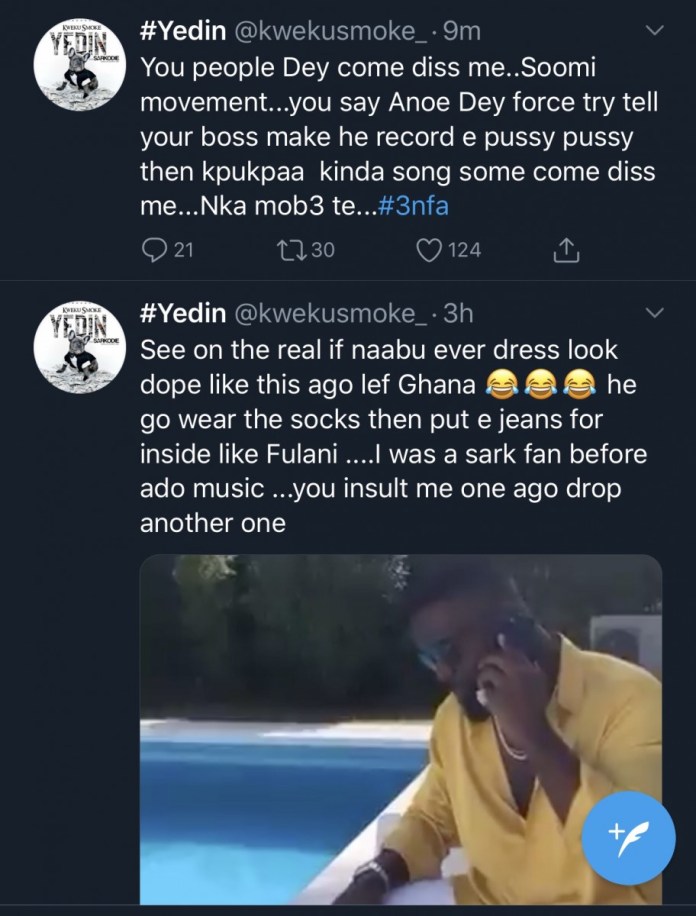Expand the chevron menu on the 9m tweet

(656, 32)
